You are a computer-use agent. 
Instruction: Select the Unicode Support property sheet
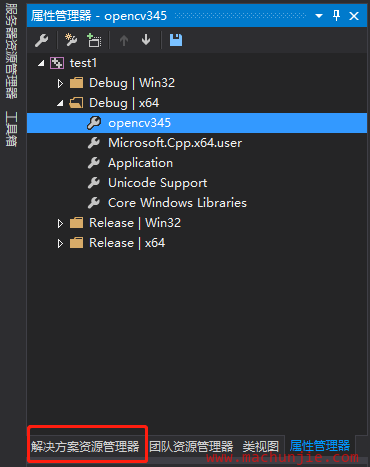point(157,183)
